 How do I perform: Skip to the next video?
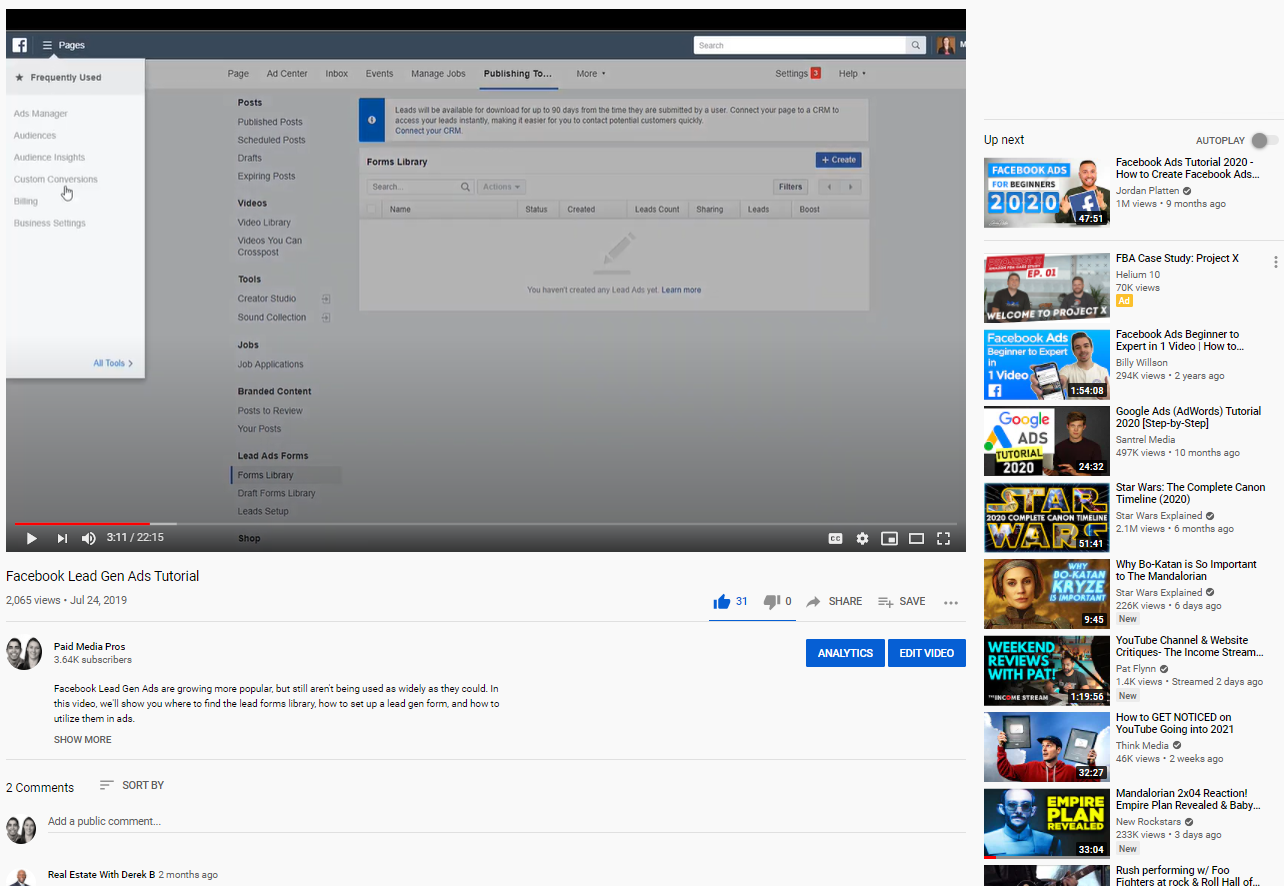(62, 538)
